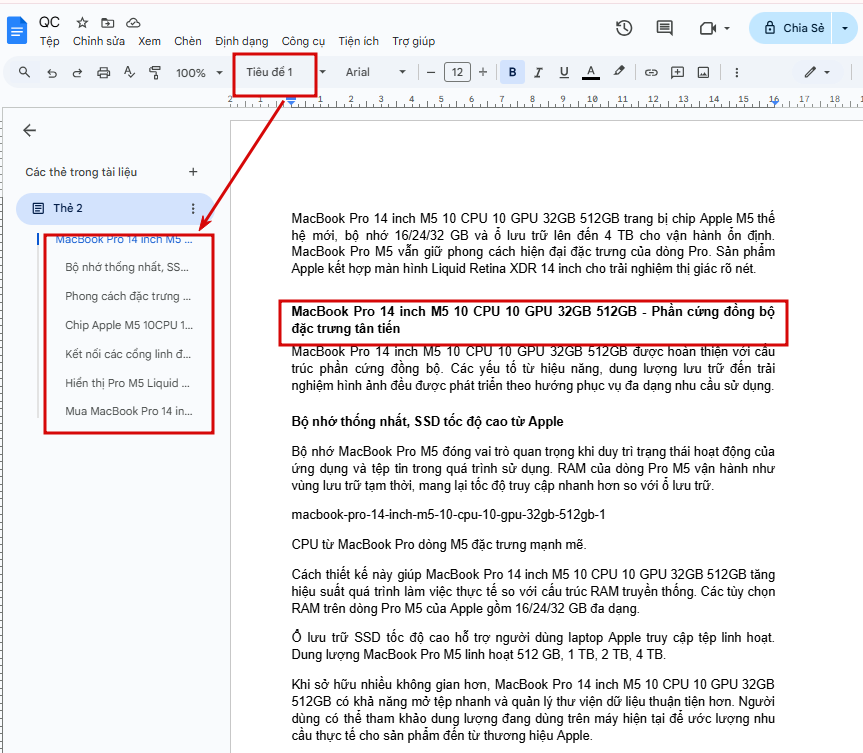Image resolution: width=863 pixels, height=753 pixels.
Task: Open the editing mode dropdown arrow
Action: pos(827,73)
